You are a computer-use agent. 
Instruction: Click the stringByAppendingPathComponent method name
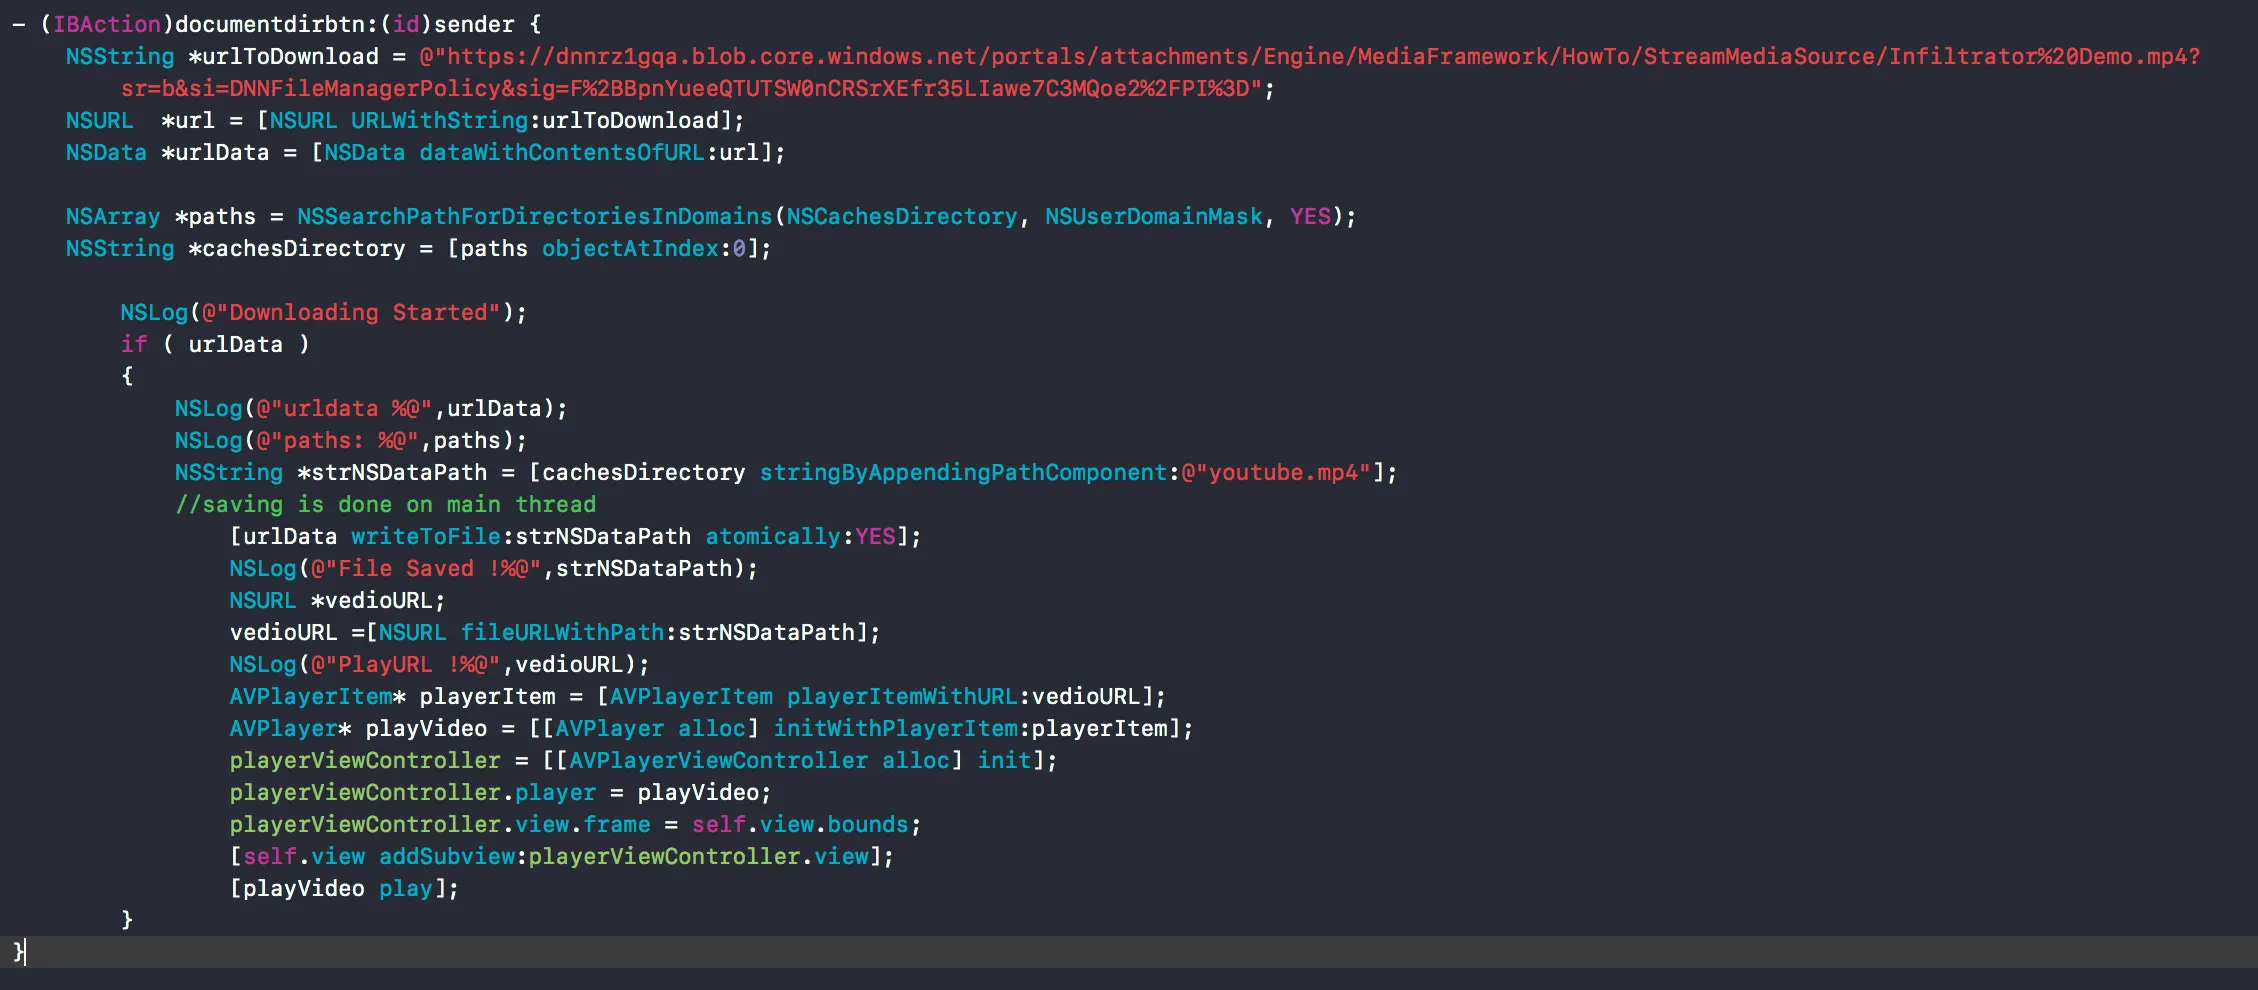click(962, 472)
